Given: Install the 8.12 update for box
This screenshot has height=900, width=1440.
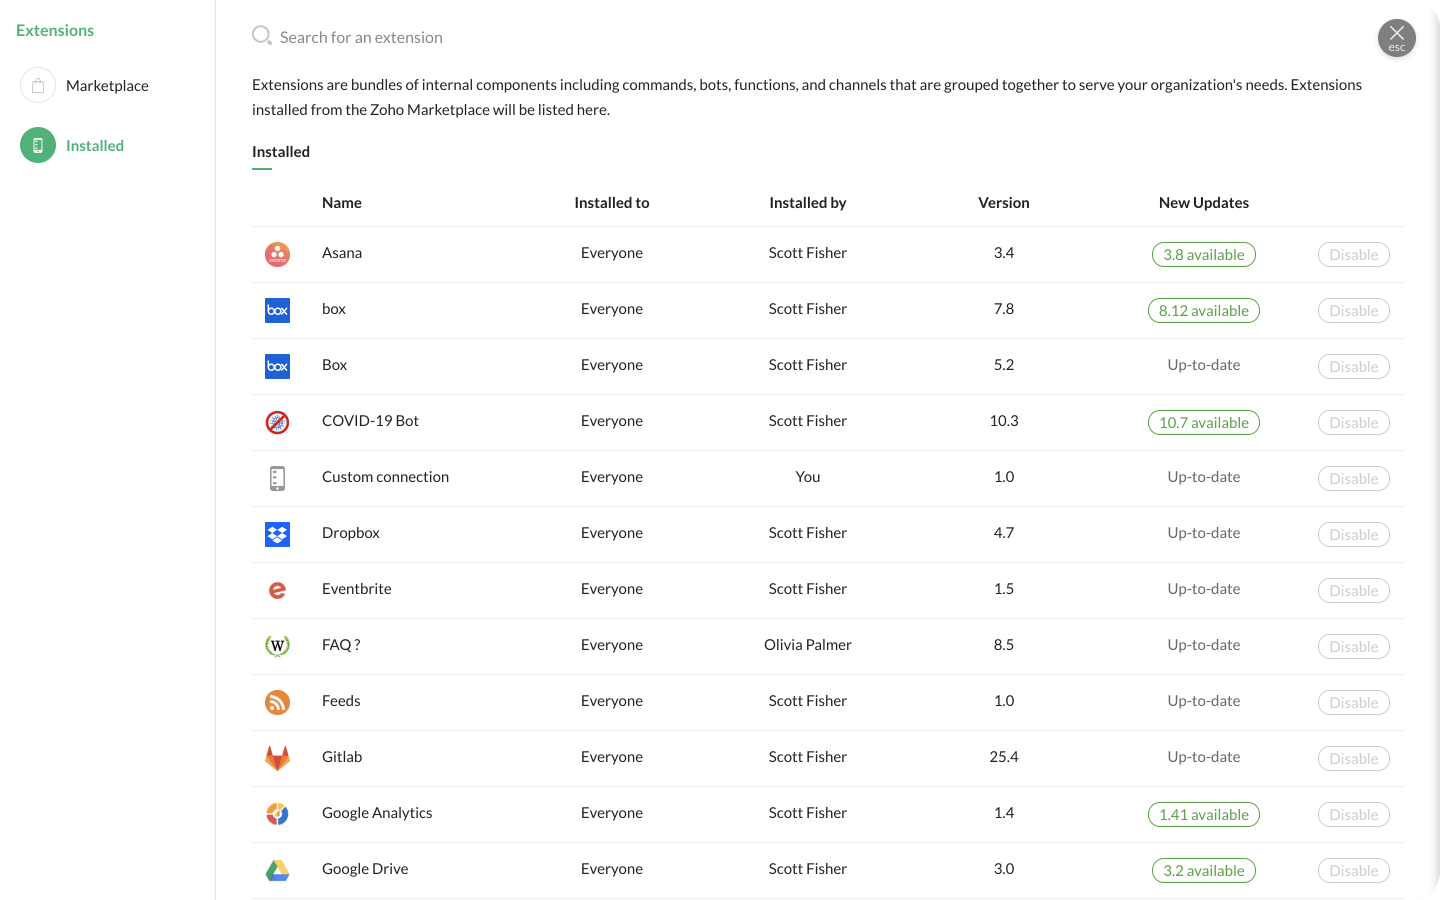Looking at the screenshot, I should pyautogui.click(x=1203, y=311).
